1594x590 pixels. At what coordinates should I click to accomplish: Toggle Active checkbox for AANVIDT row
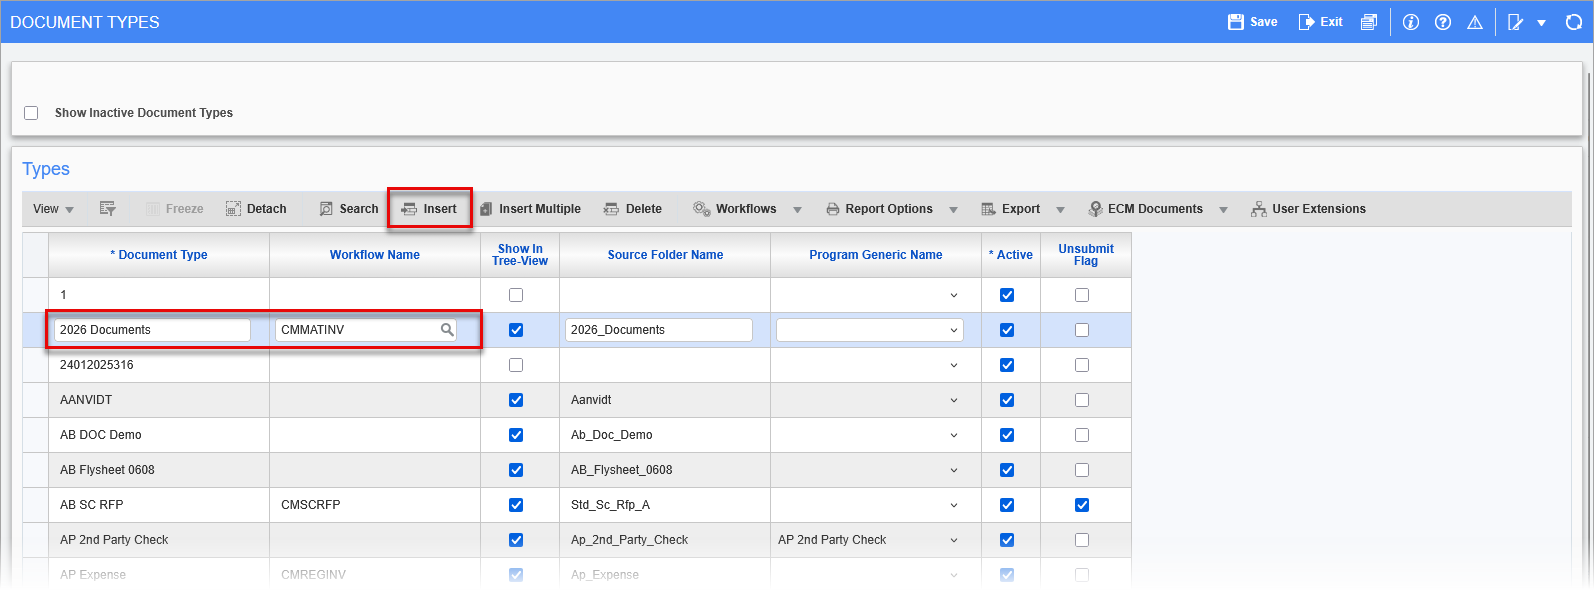click(x=1007, y=400)
